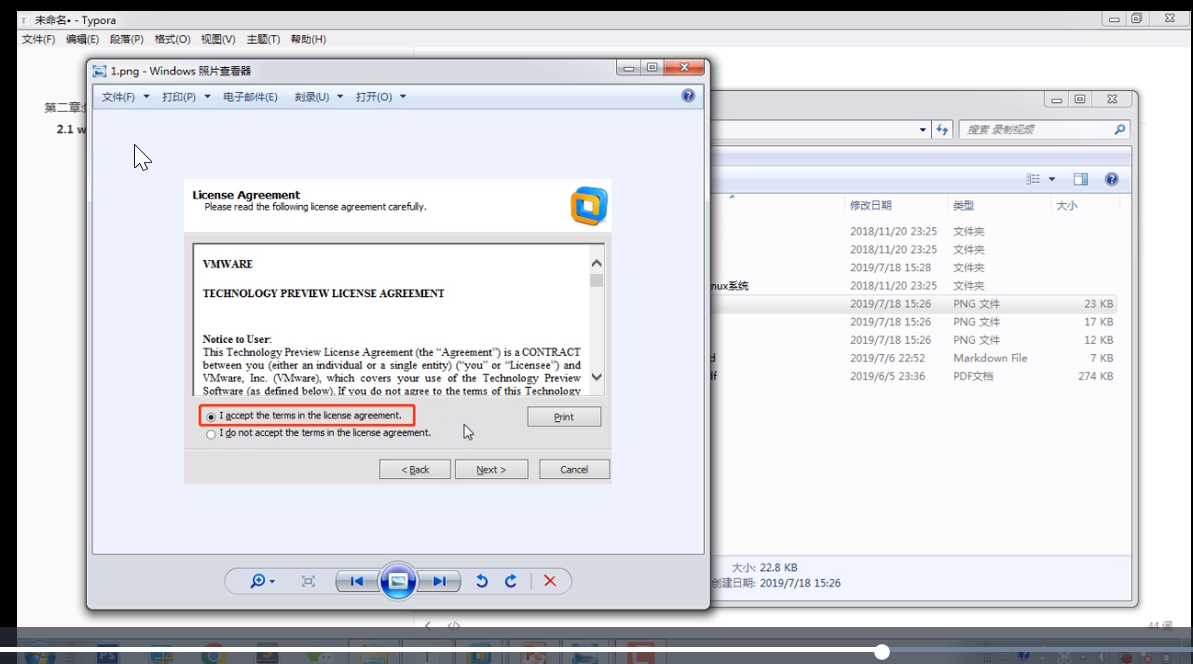Viewport: 1193px width, 664px height.
Task: Click the 274 KB size cell
Action: click(1096, 376)
